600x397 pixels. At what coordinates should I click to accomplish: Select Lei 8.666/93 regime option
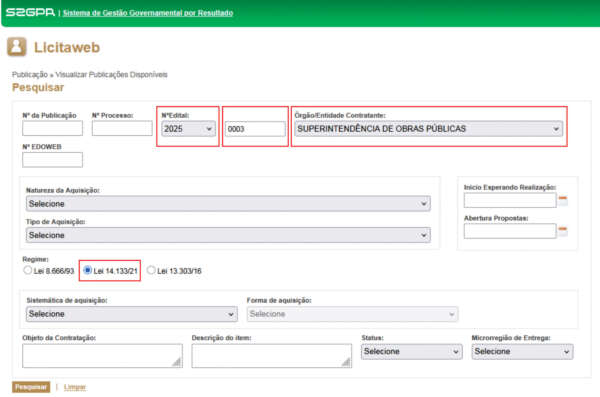[28, 270]
